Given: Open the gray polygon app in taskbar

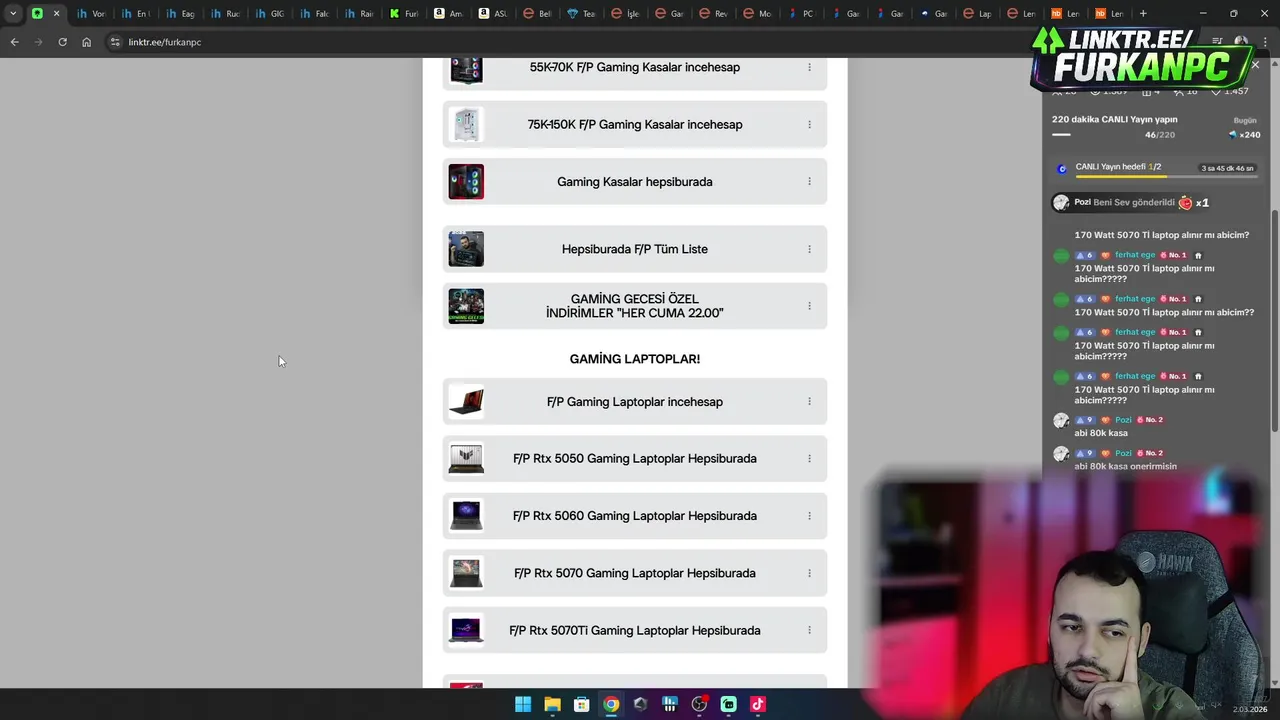Looking at the screenshot, I should point(640,704).
